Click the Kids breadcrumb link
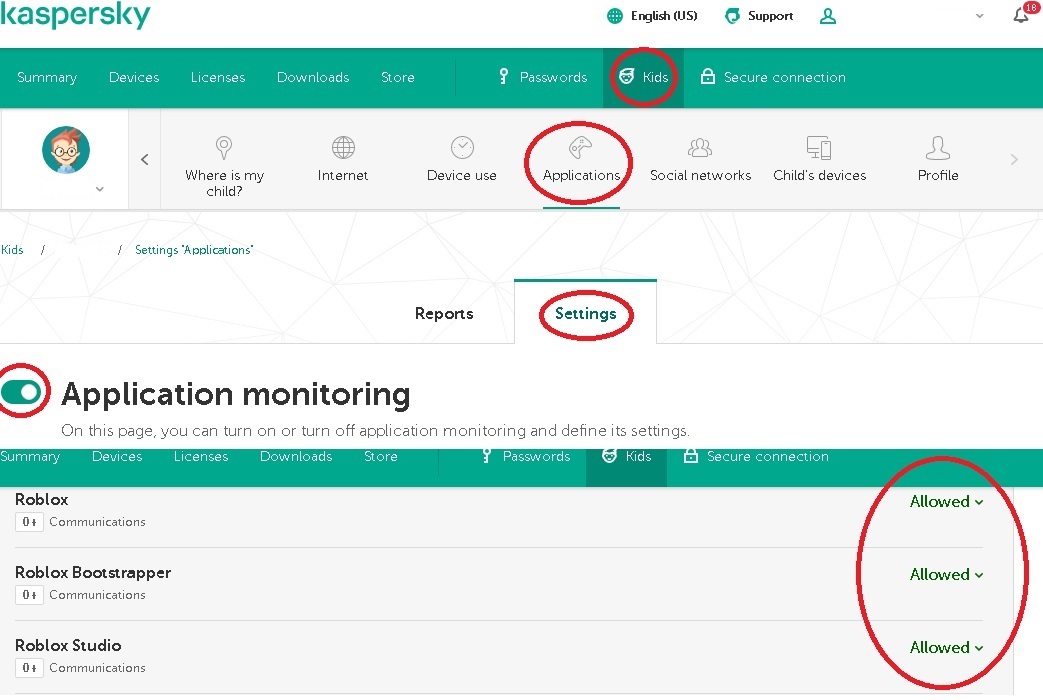 tap(12, 250)
